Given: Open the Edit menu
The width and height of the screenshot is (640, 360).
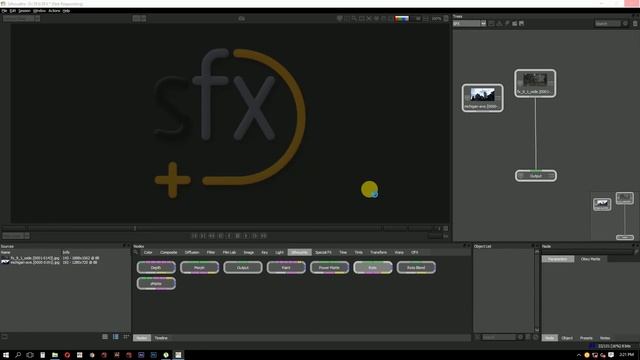Looking at the screenshot, I should coord(13,11).
